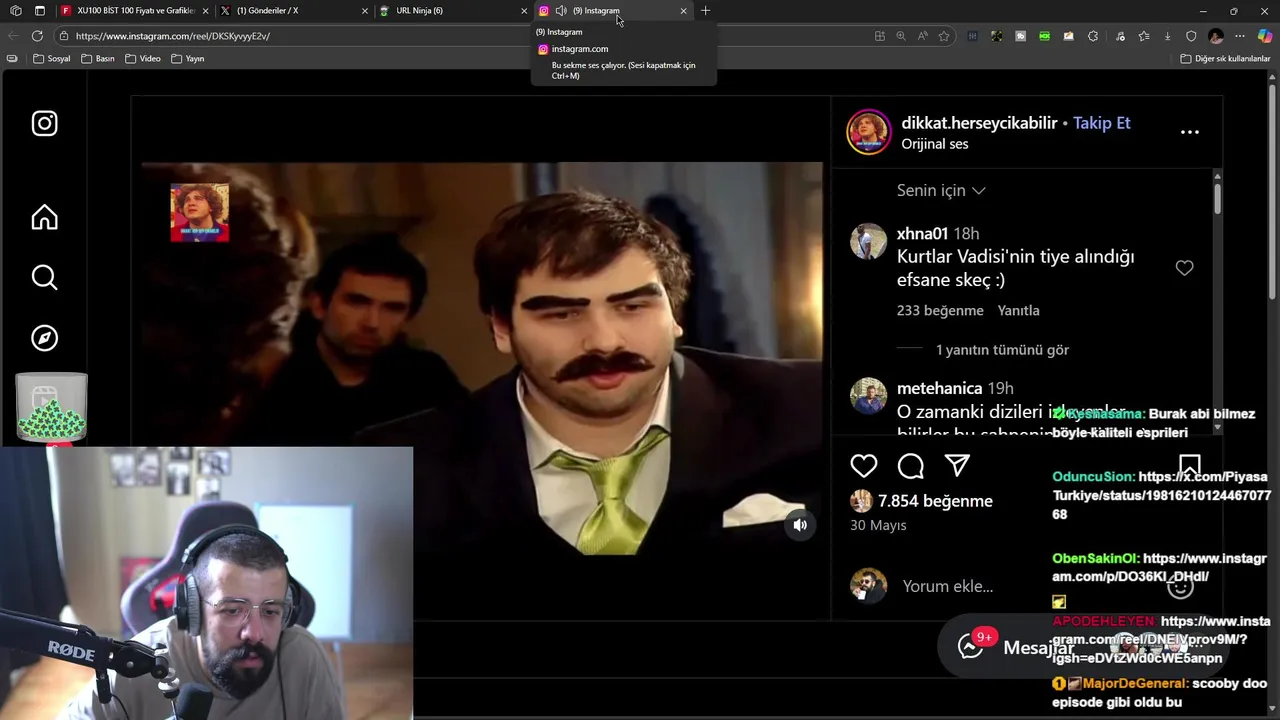Open emoji picker in comment box
The width and height of the screenshot is (1280, 720).
click(x=1180, y=586)
